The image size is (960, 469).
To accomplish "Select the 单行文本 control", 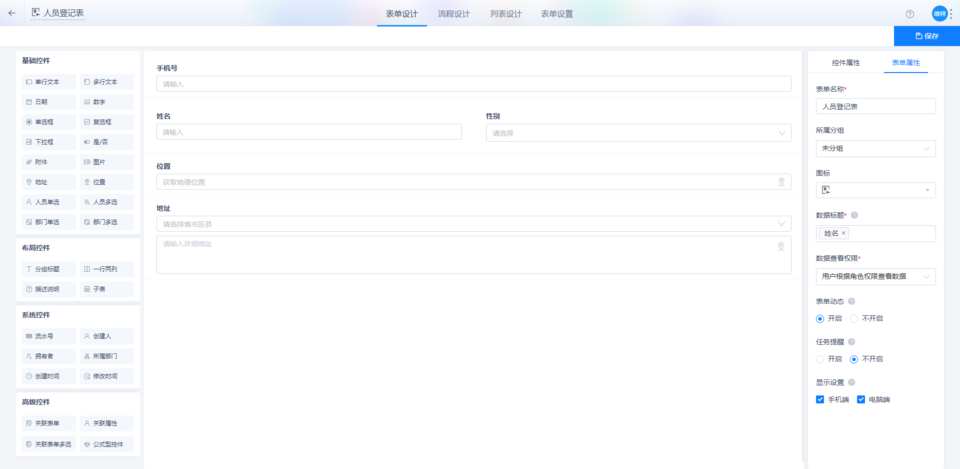I will pyautogui.click(x=48, y=82).
